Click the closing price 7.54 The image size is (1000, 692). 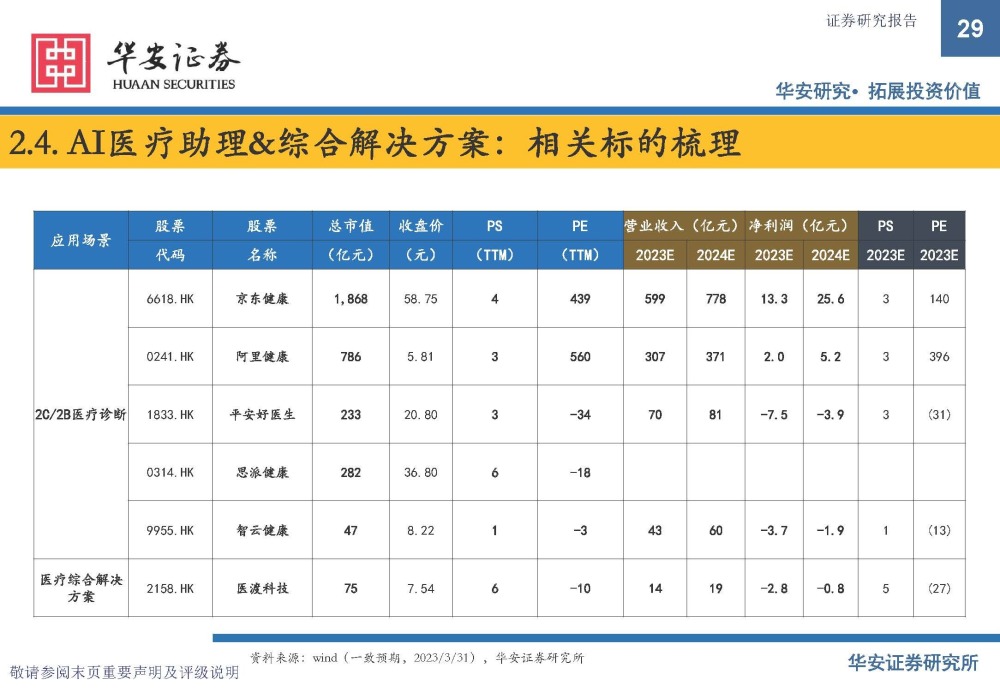[x=421, y=589]
